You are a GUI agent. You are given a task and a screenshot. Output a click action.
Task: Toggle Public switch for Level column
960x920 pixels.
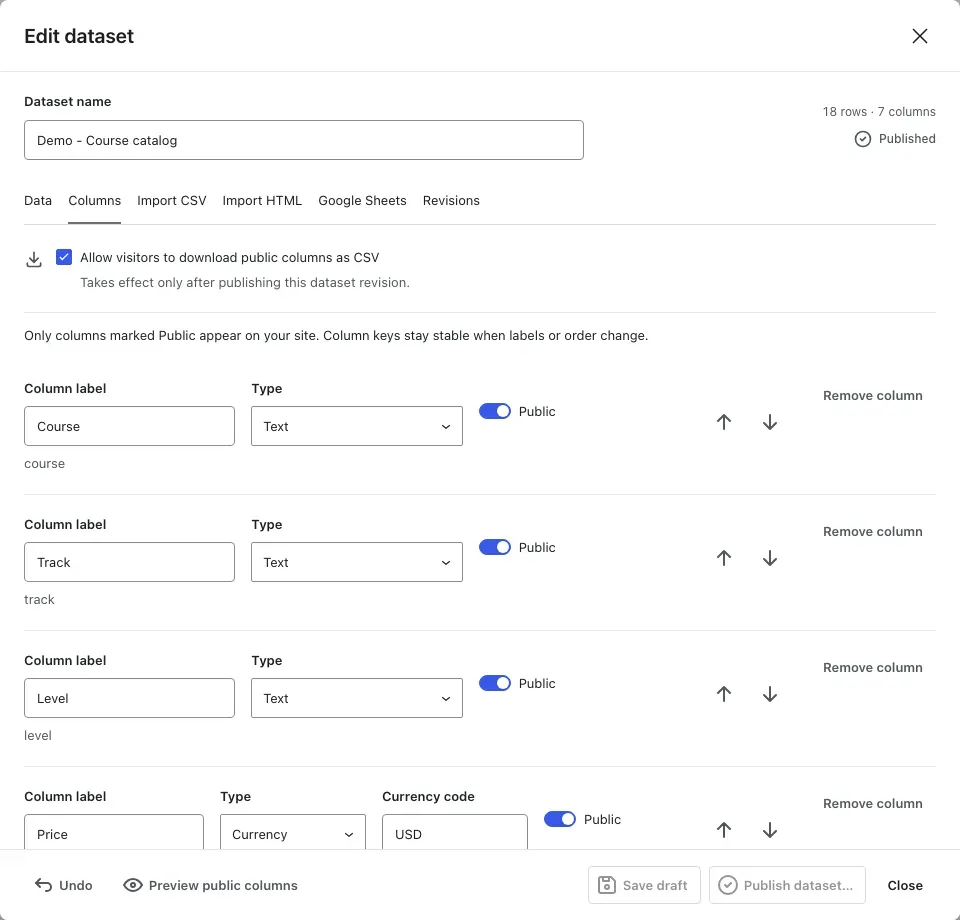495,683
